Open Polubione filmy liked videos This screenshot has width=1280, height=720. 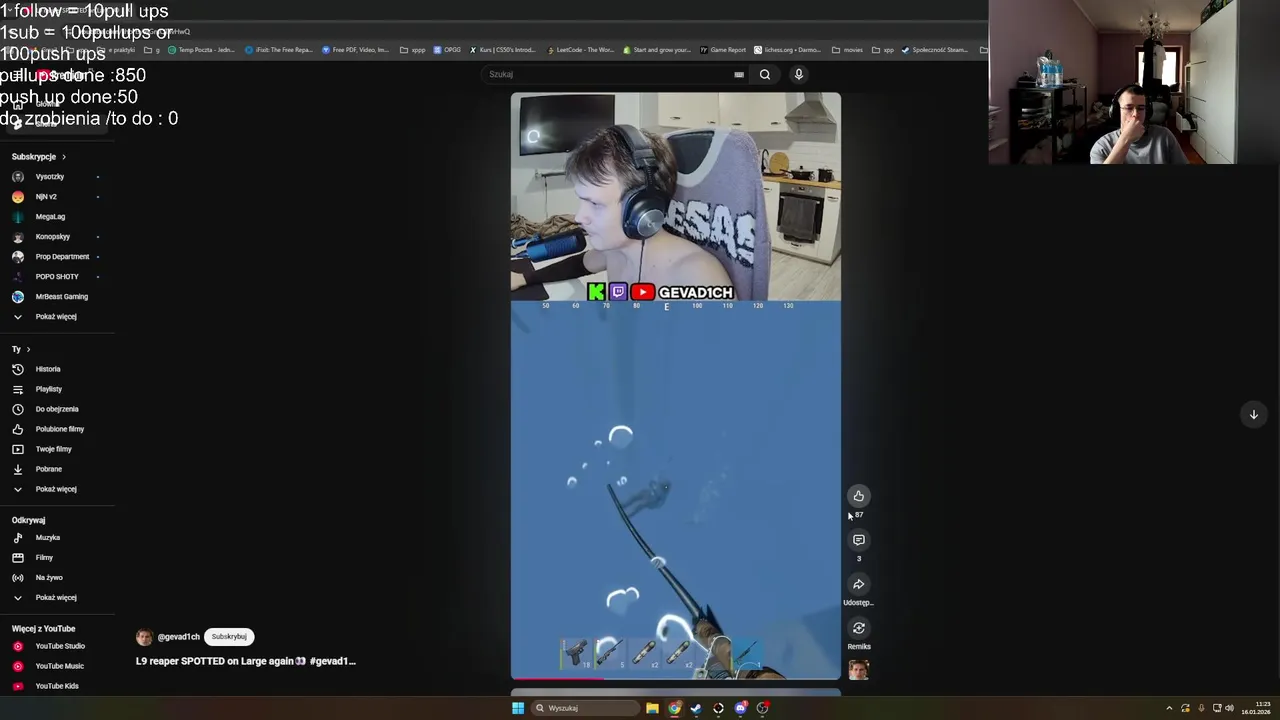[58, 429]
